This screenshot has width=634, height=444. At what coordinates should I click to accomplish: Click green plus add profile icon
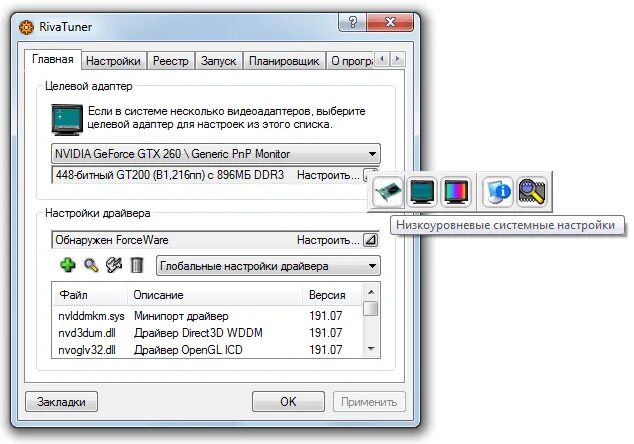point(68,266)
